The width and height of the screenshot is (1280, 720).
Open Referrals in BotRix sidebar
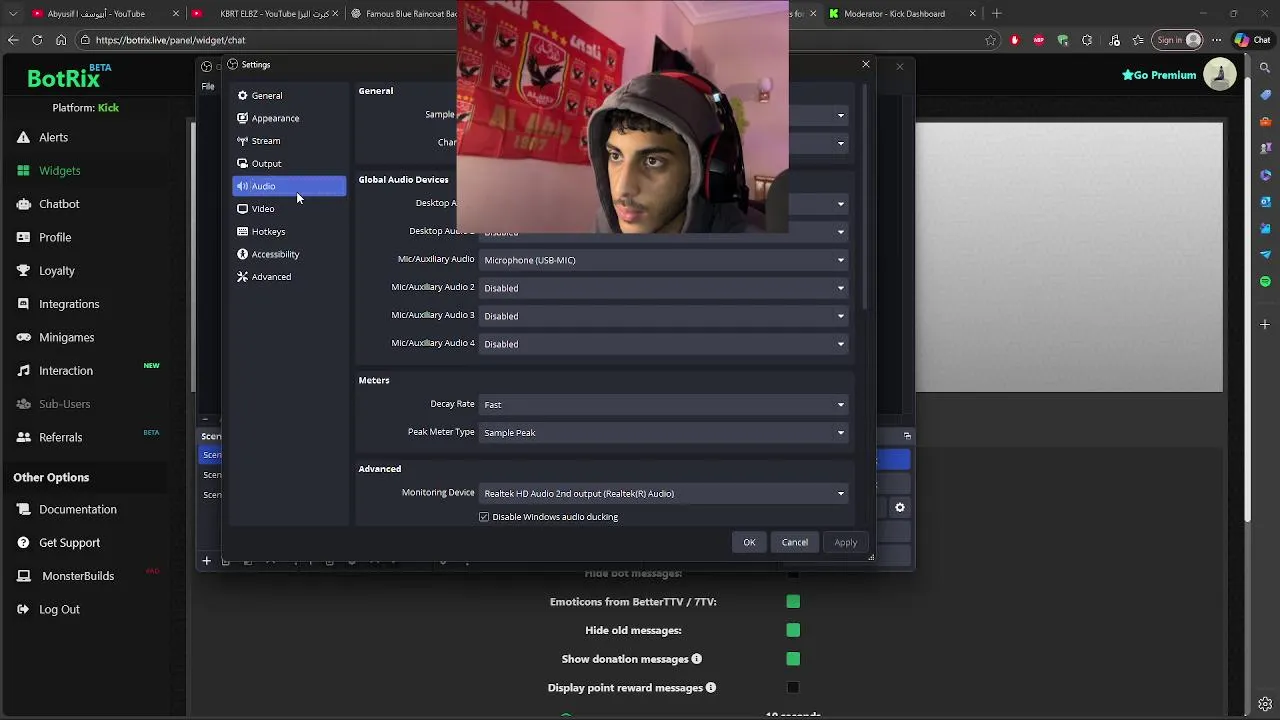[60, 437]
